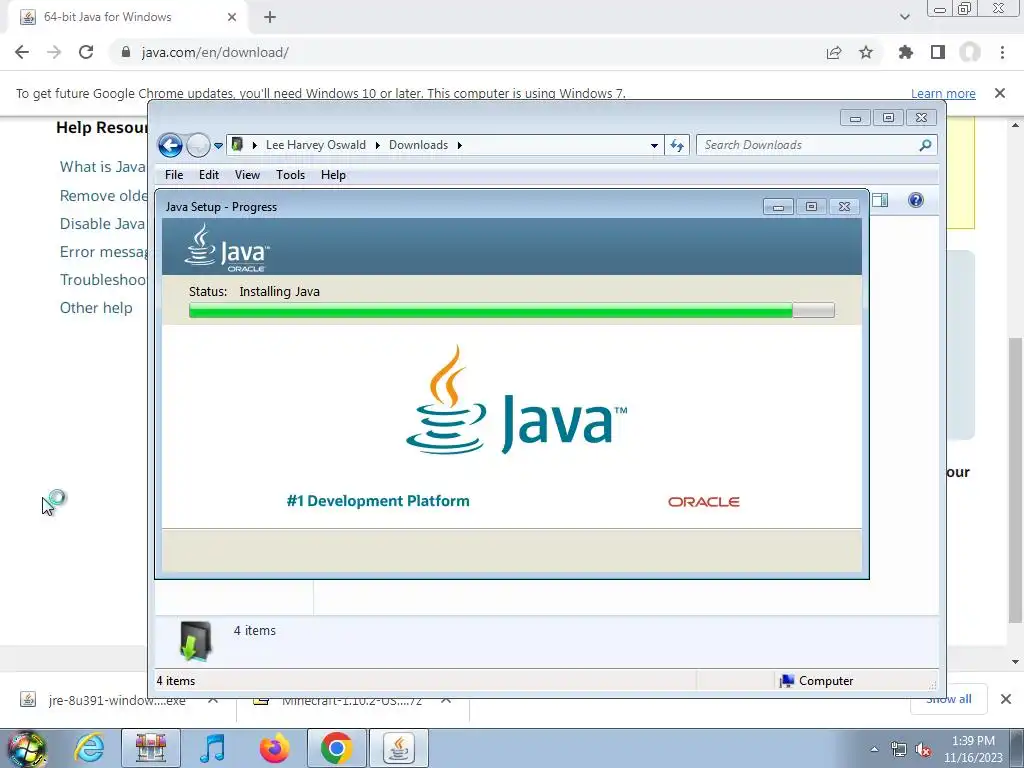Open Remove older versions help link
The image size is (1024, 768).
tap(103, 196)
